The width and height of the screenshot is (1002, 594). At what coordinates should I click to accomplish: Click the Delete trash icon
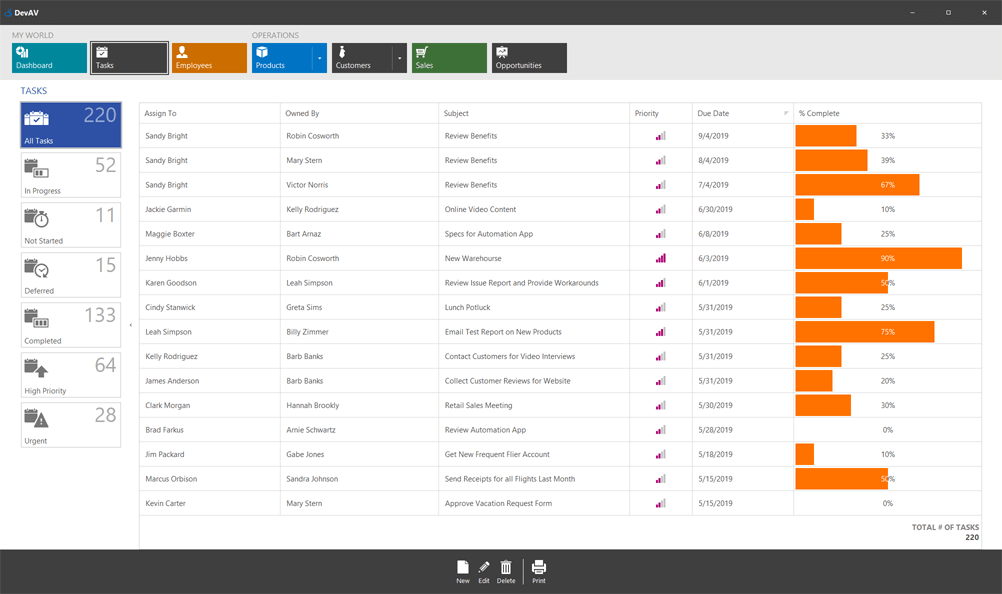click(x=506, y=567)
